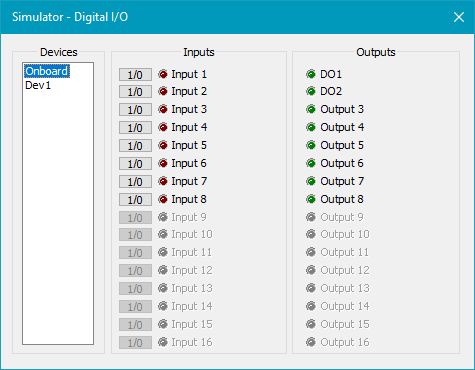Click the gray LED of Input 13
The height and width of the screenshot is (370, 475).
pyautogui.click(x=163, y=288)
